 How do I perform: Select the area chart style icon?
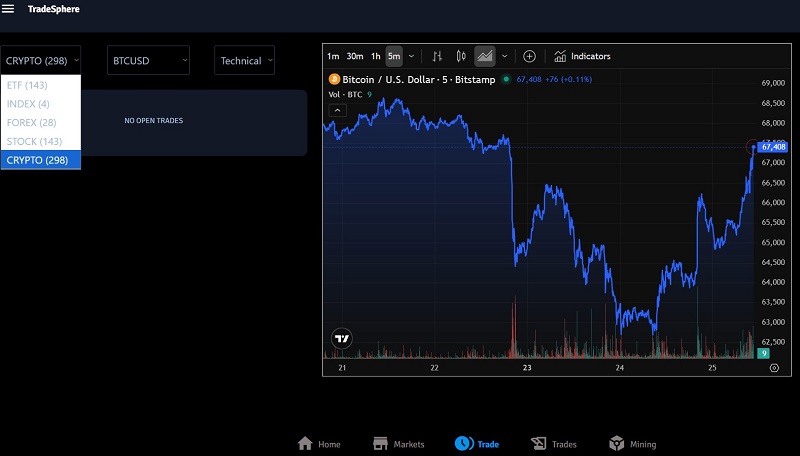[x=484, y=57]
